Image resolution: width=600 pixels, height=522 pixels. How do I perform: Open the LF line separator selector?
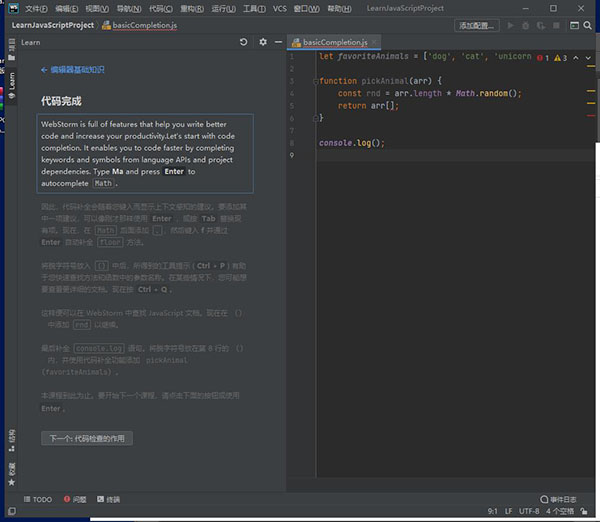508,511
